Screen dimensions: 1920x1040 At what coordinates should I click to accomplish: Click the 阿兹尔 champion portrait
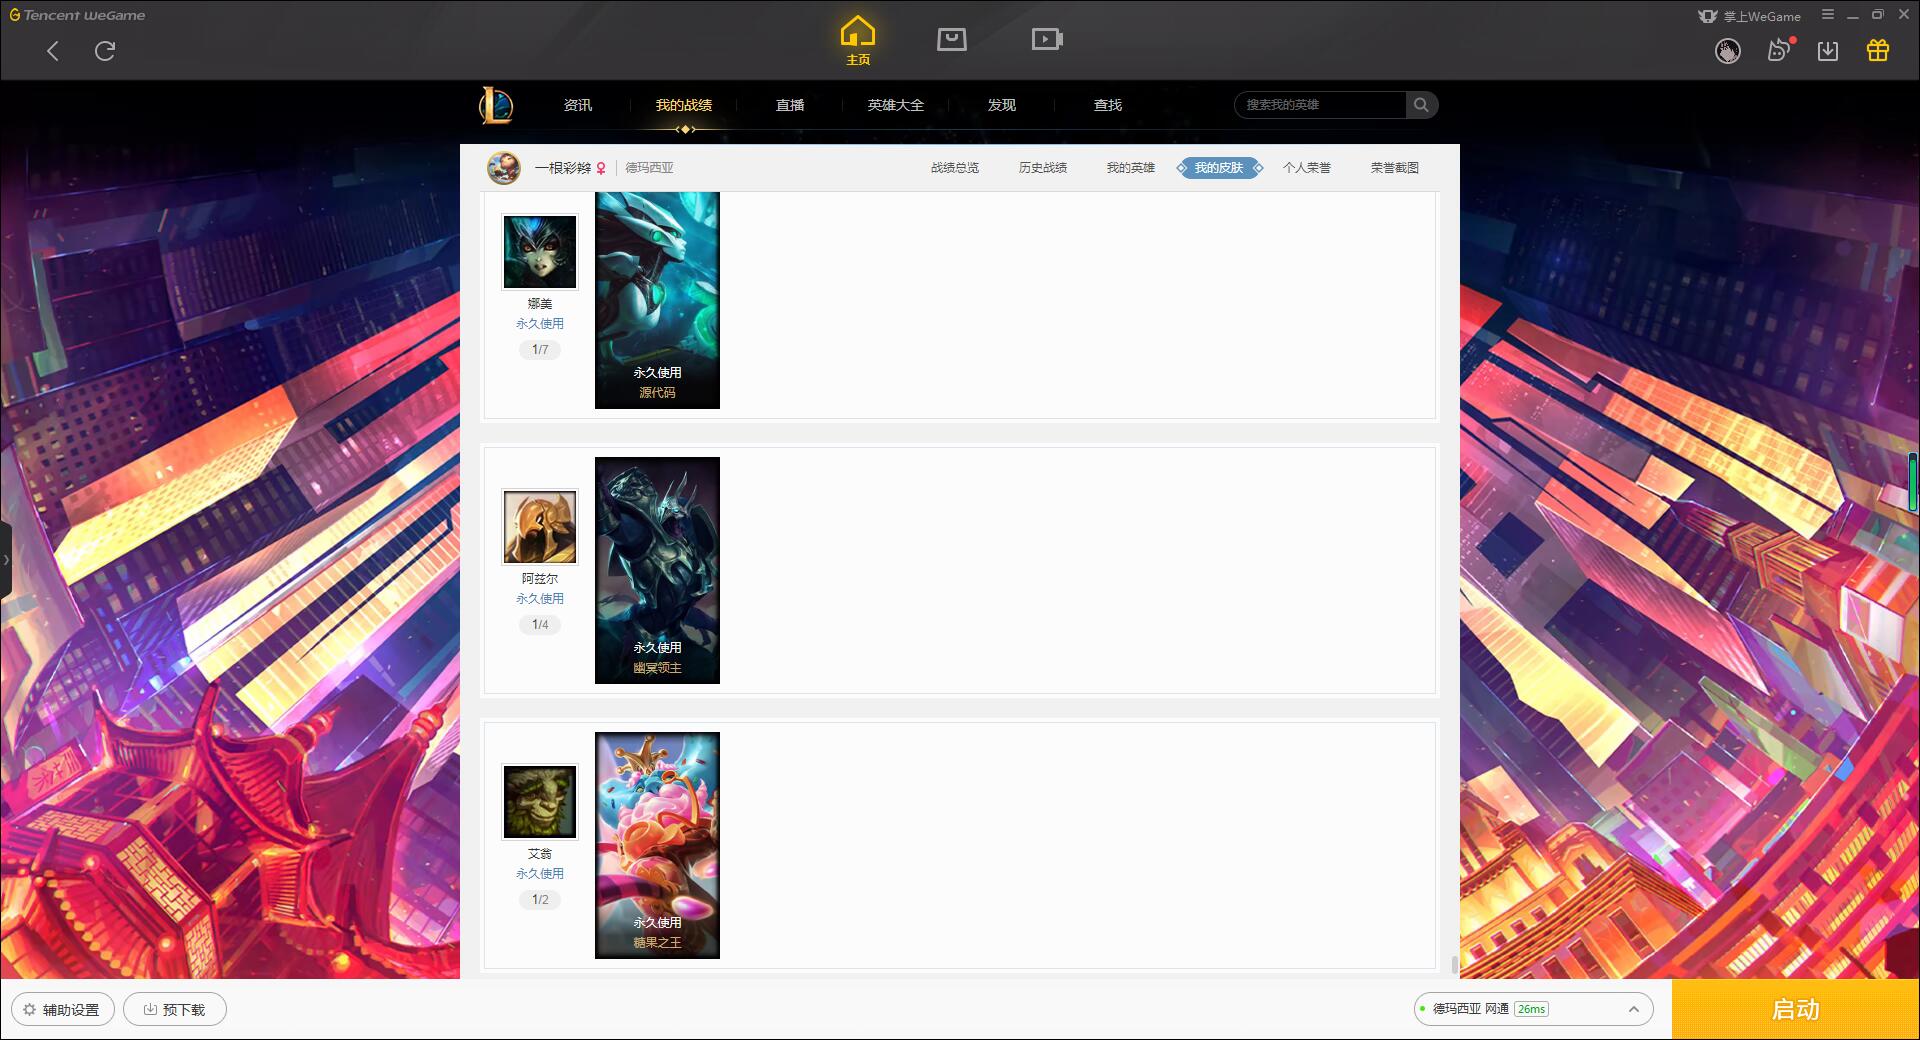[x=540, y=527]
